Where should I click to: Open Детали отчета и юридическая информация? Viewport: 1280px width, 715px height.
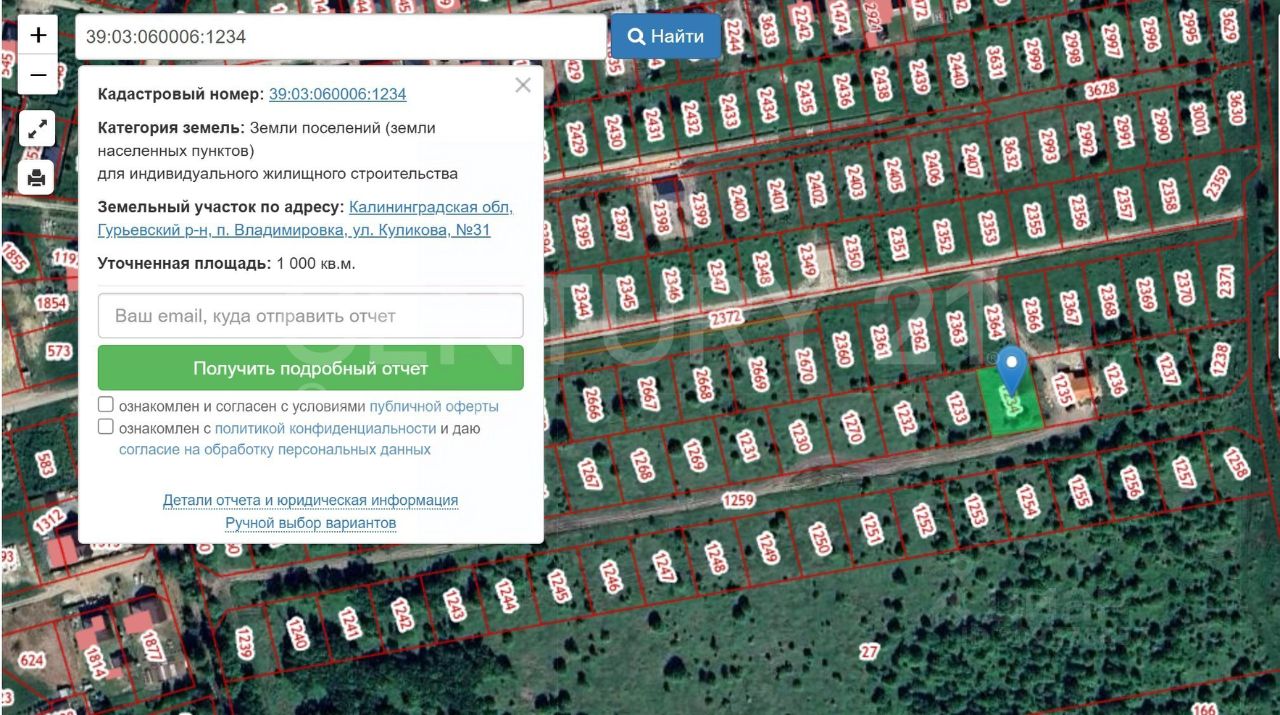[311, 500]
